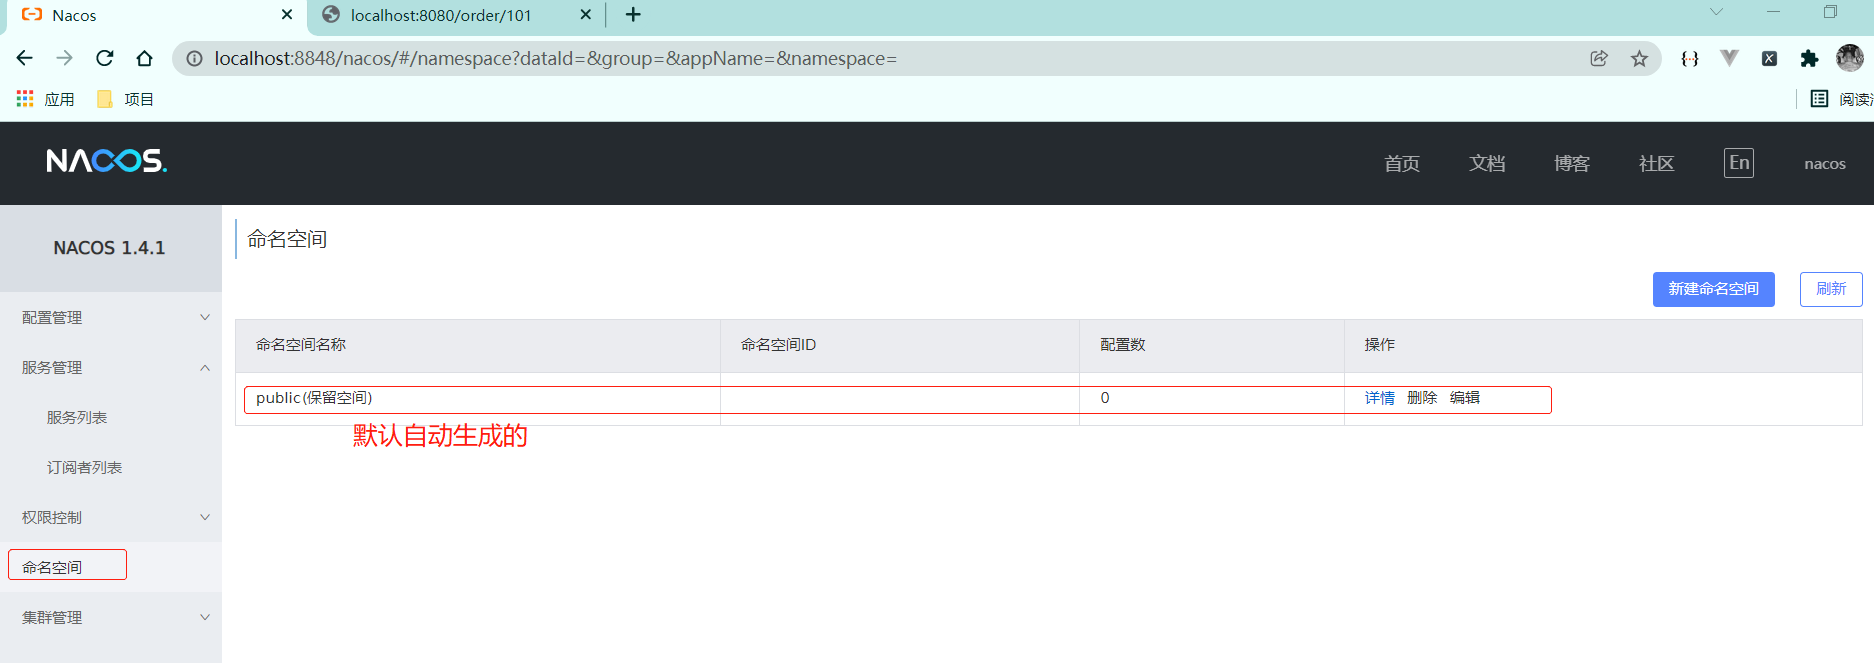
Task: Click the dark square X extension icon
Action: tap(1769, 59)
